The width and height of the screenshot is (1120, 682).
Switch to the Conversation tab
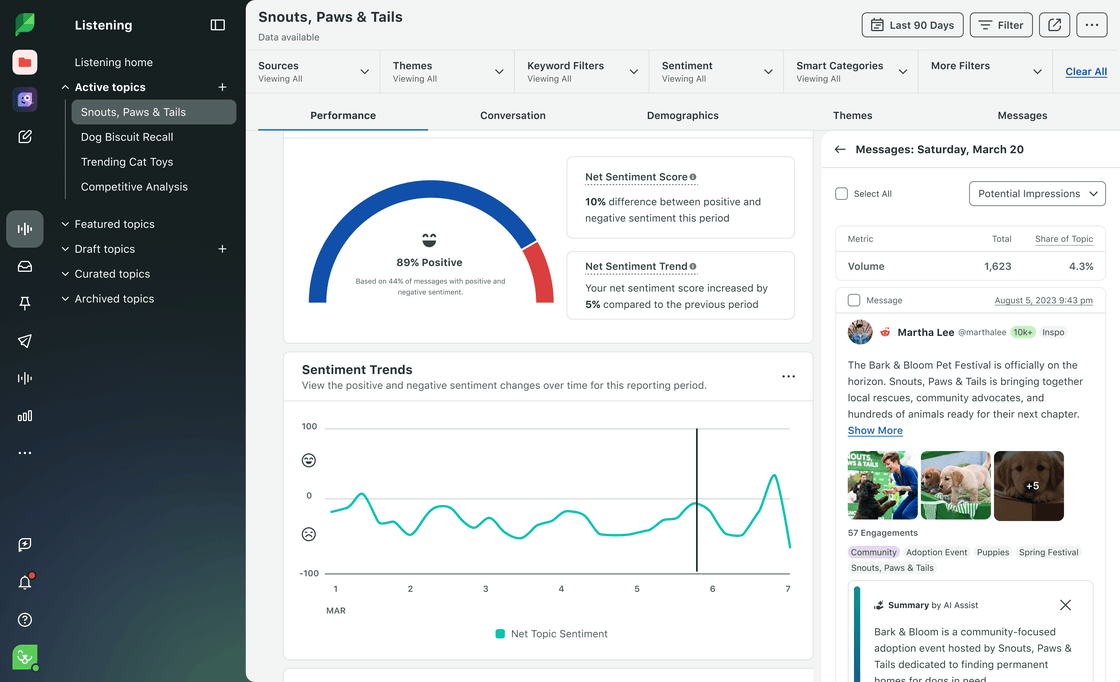tap(513, 115)
